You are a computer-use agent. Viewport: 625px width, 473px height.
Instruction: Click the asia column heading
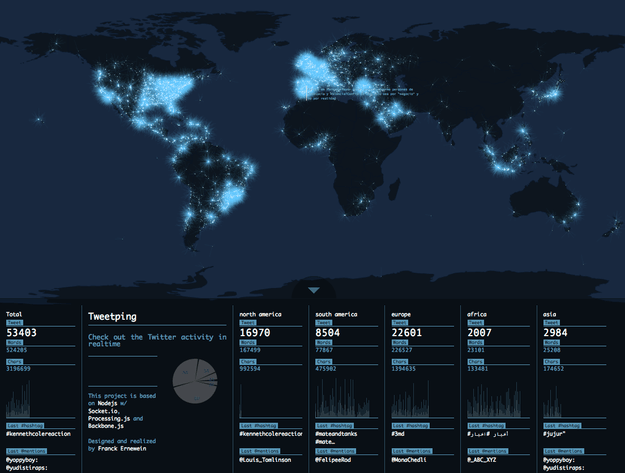(549, 314)
